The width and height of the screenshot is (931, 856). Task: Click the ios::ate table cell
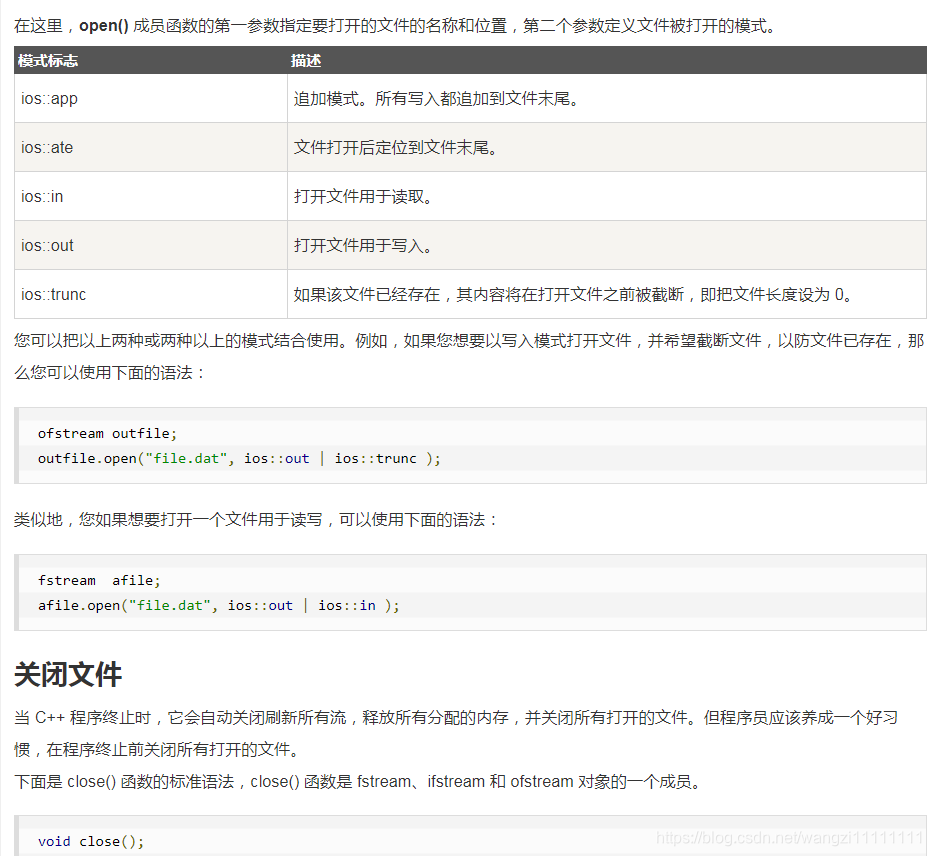151,147
